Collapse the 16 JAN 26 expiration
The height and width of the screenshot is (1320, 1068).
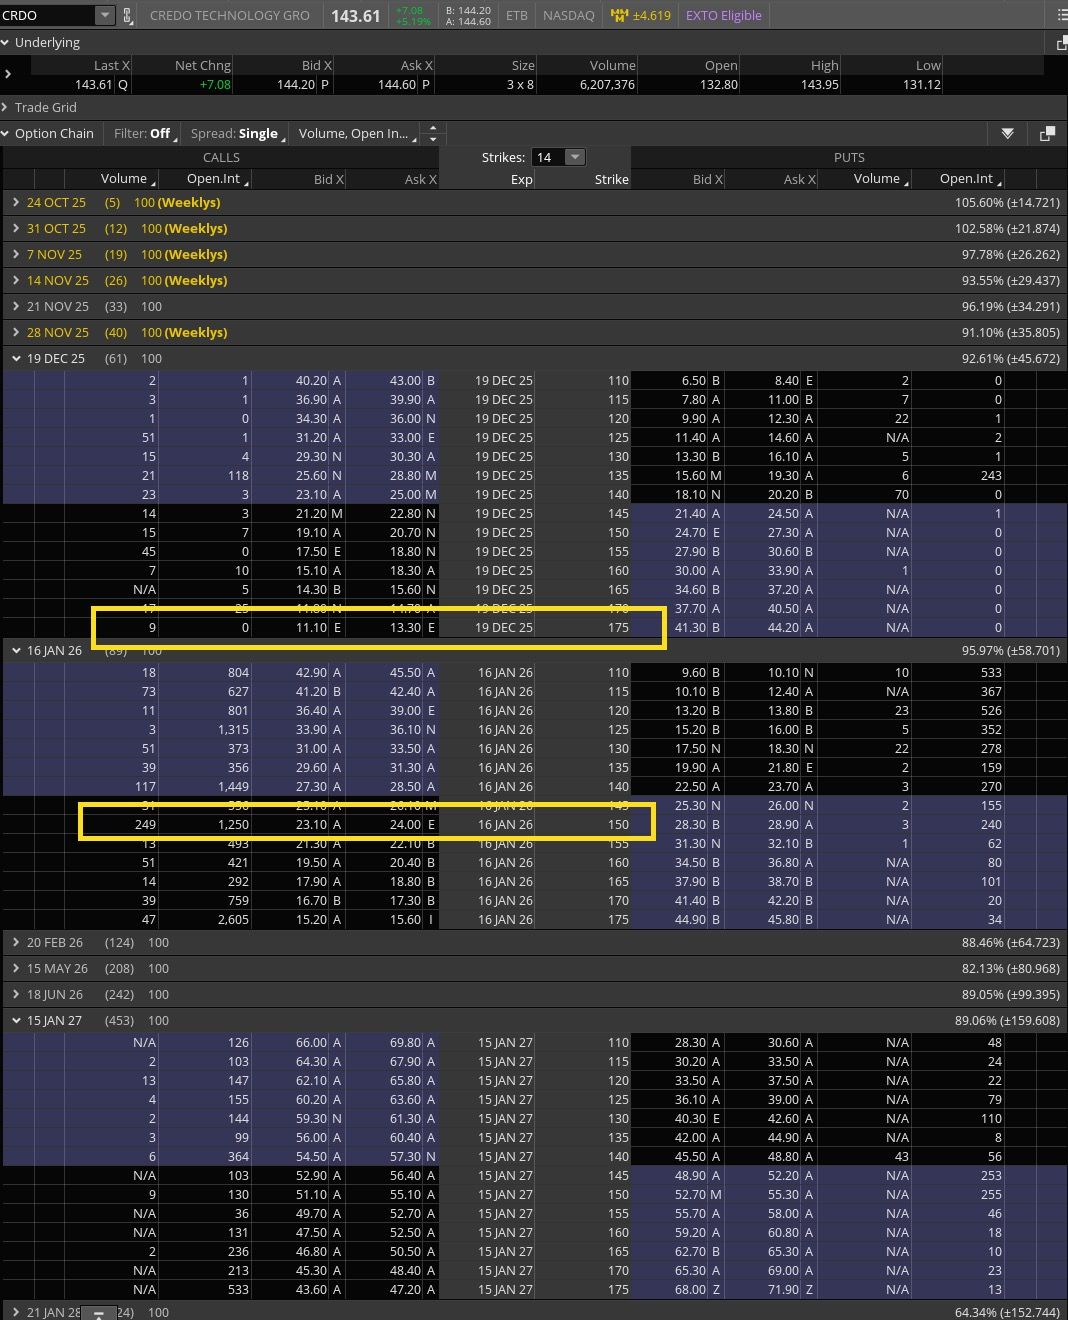tap(16, 650)
